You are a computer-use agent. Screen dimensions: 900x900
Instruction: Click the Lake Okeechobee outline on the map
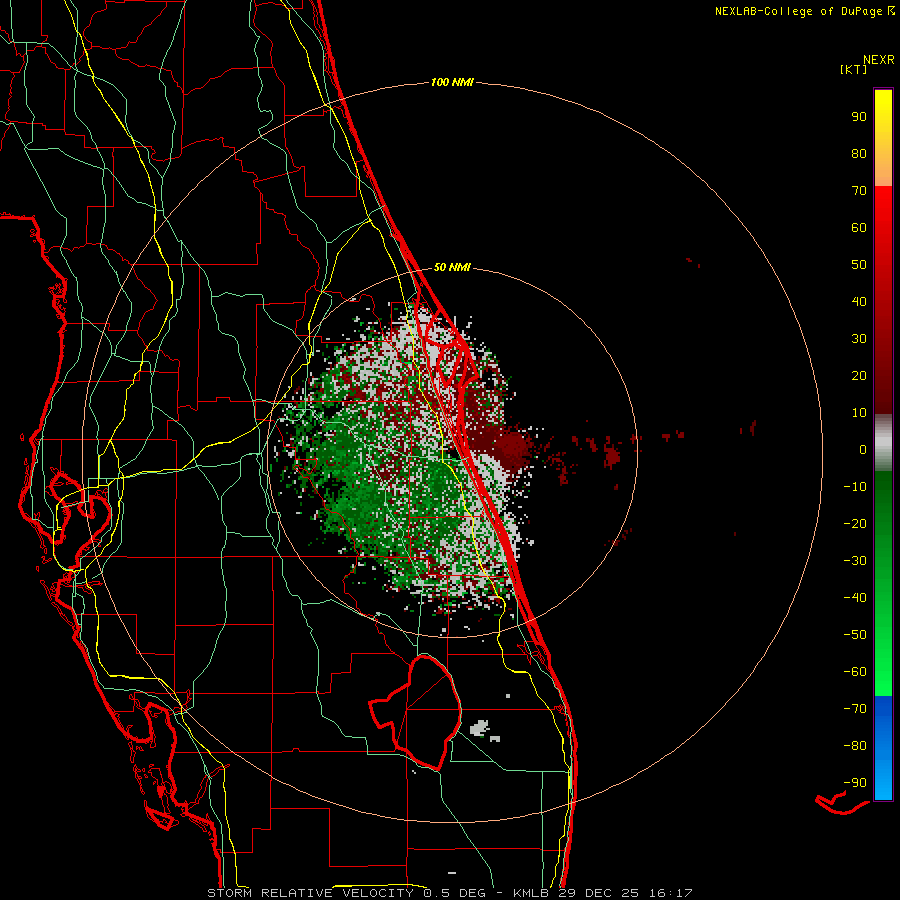[415, 712]
